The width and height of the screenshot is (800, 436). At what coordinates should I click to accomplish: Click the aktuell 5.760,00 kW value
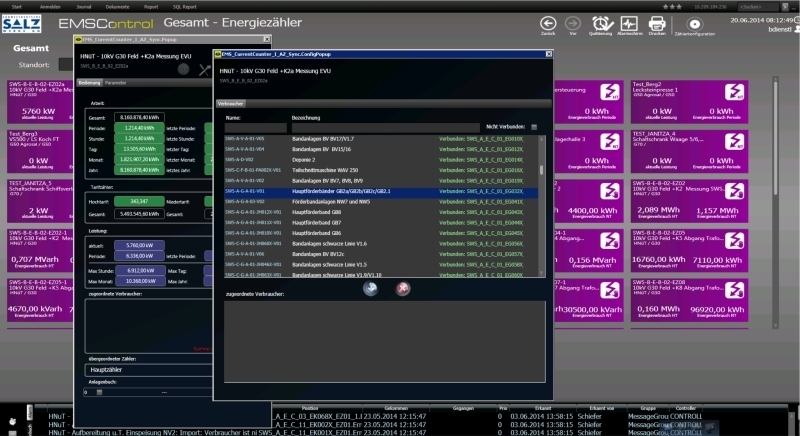point(139,245)
